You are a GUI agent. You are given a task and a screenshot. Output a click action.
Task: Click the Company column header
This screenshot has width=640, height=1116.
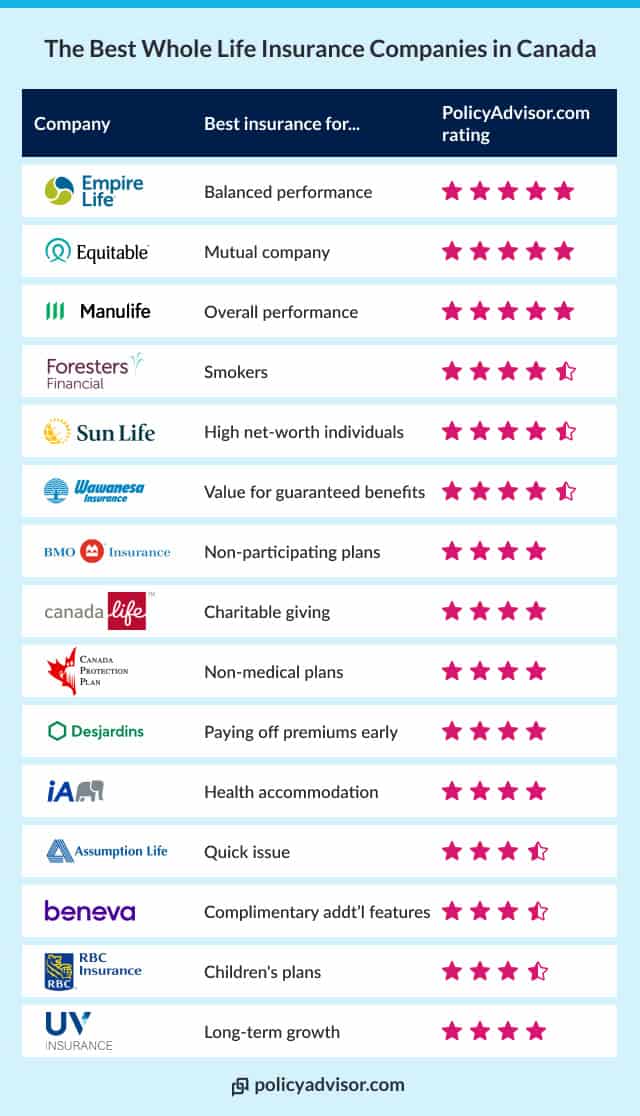click(x=72, y=124)
